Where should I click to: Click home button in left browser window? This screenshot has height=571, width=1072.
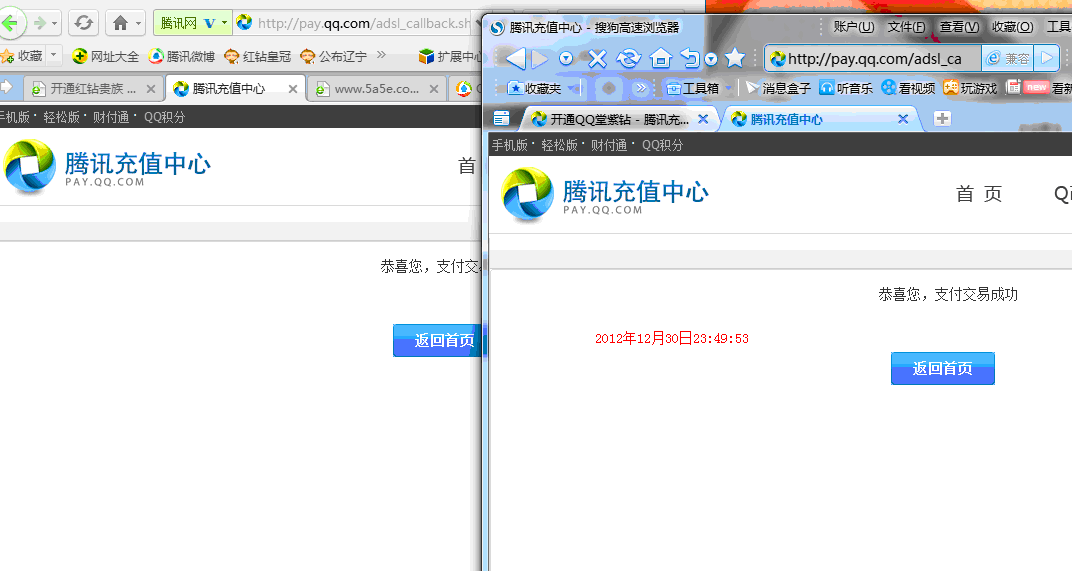coord(120,23)
